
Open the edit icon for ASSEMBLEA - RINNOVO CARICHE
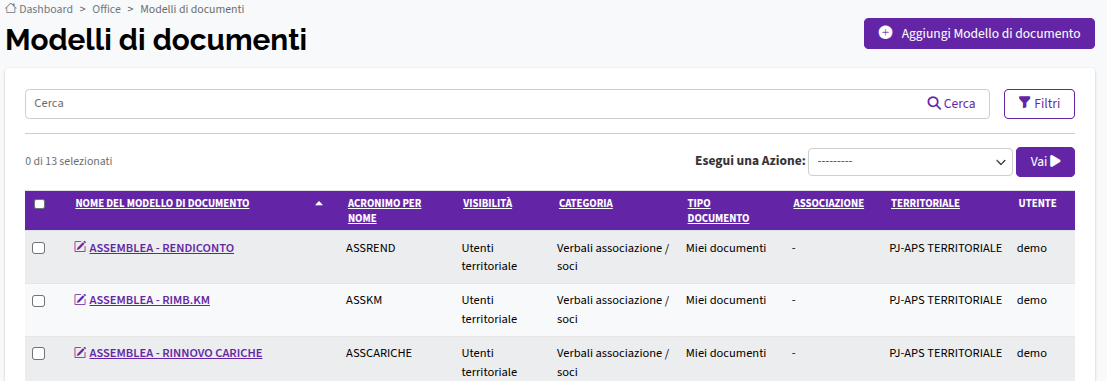(x=80, y=352)
